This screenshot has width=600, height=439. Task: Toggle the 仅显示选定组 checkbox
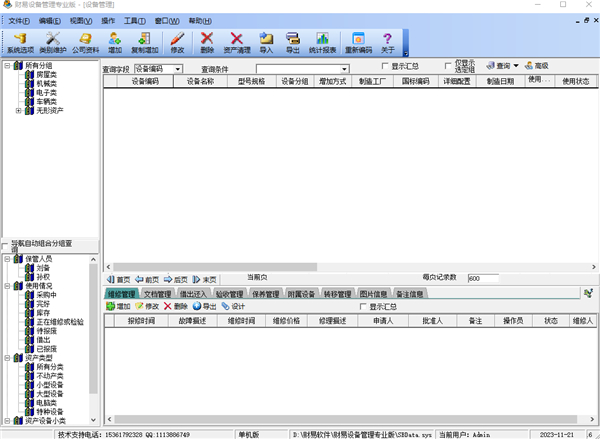[x=445, y=67]
